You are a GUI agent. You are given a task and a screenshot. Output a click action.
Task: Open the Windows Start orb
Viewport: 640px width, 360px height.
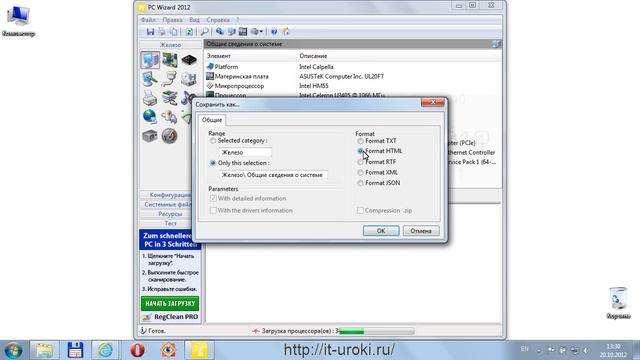[x=13, y=351]
